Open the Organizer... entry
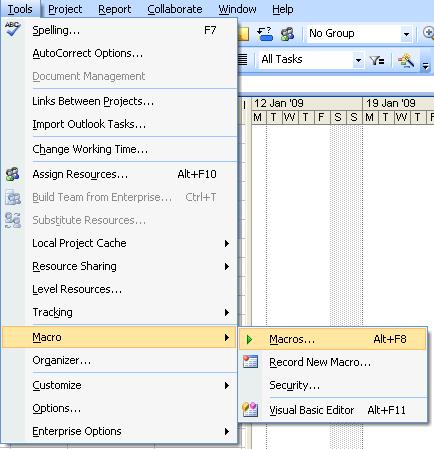 [119, 360]
